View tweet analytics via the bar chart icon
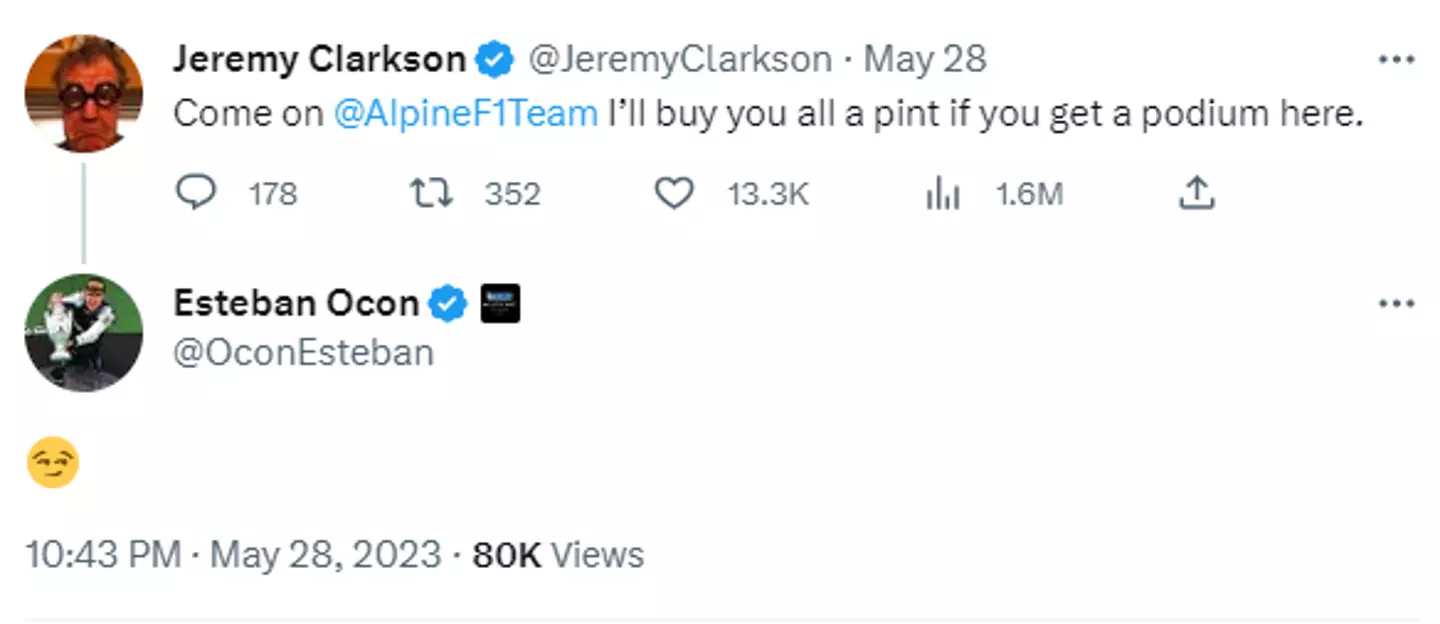This screenshot has height=624, width=1440. point(941,193)
